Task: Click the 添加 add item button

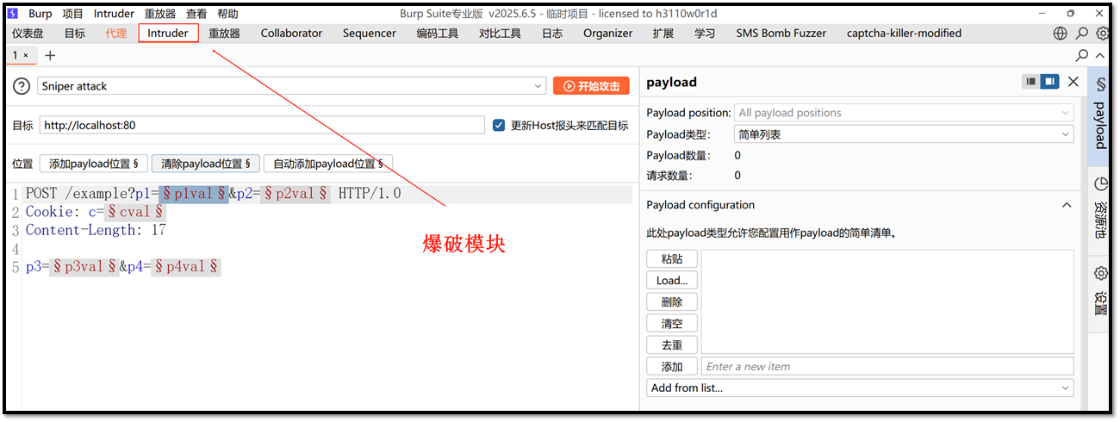Action: pyautogui.click(x=671, y=367)
